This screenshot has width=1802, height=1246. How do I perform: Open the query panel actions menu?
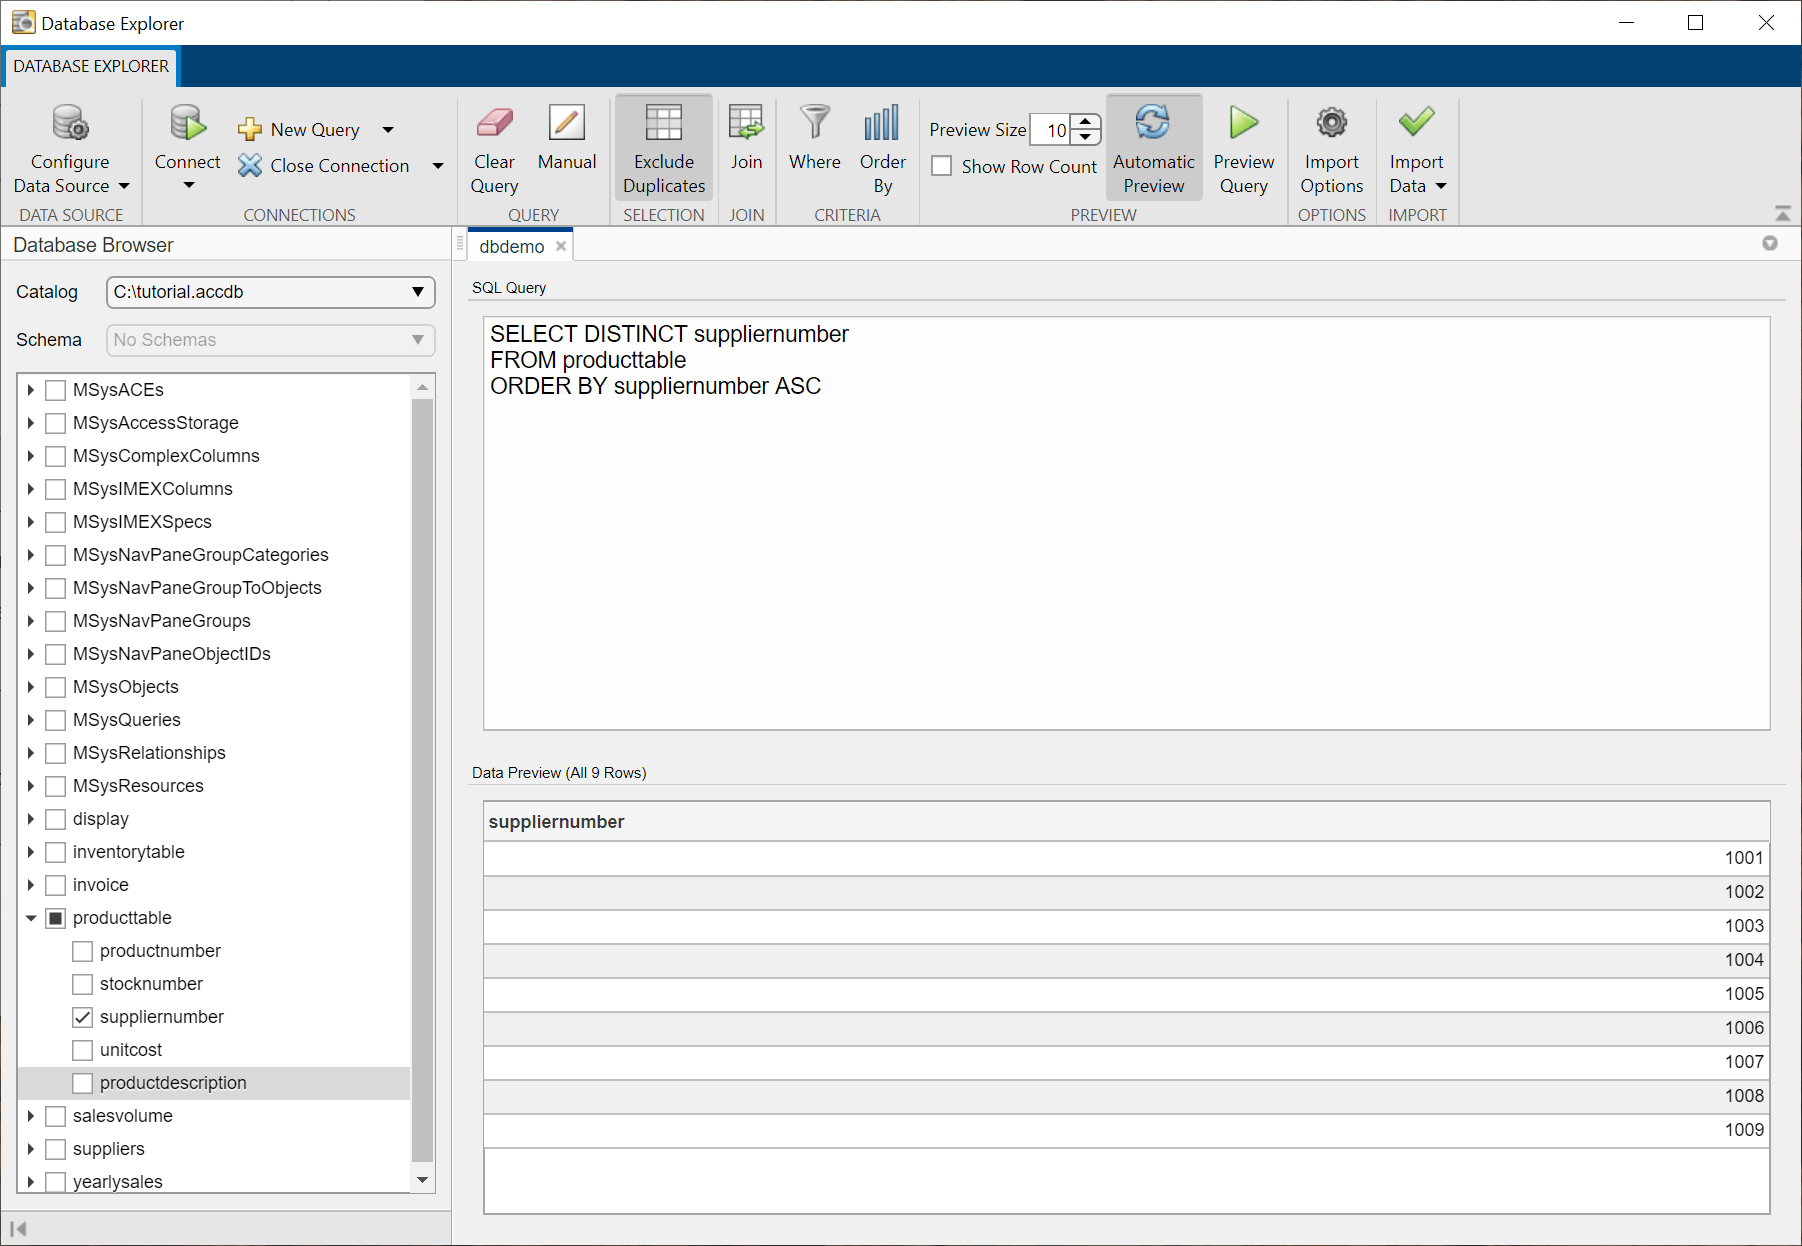click(1770, 244)
